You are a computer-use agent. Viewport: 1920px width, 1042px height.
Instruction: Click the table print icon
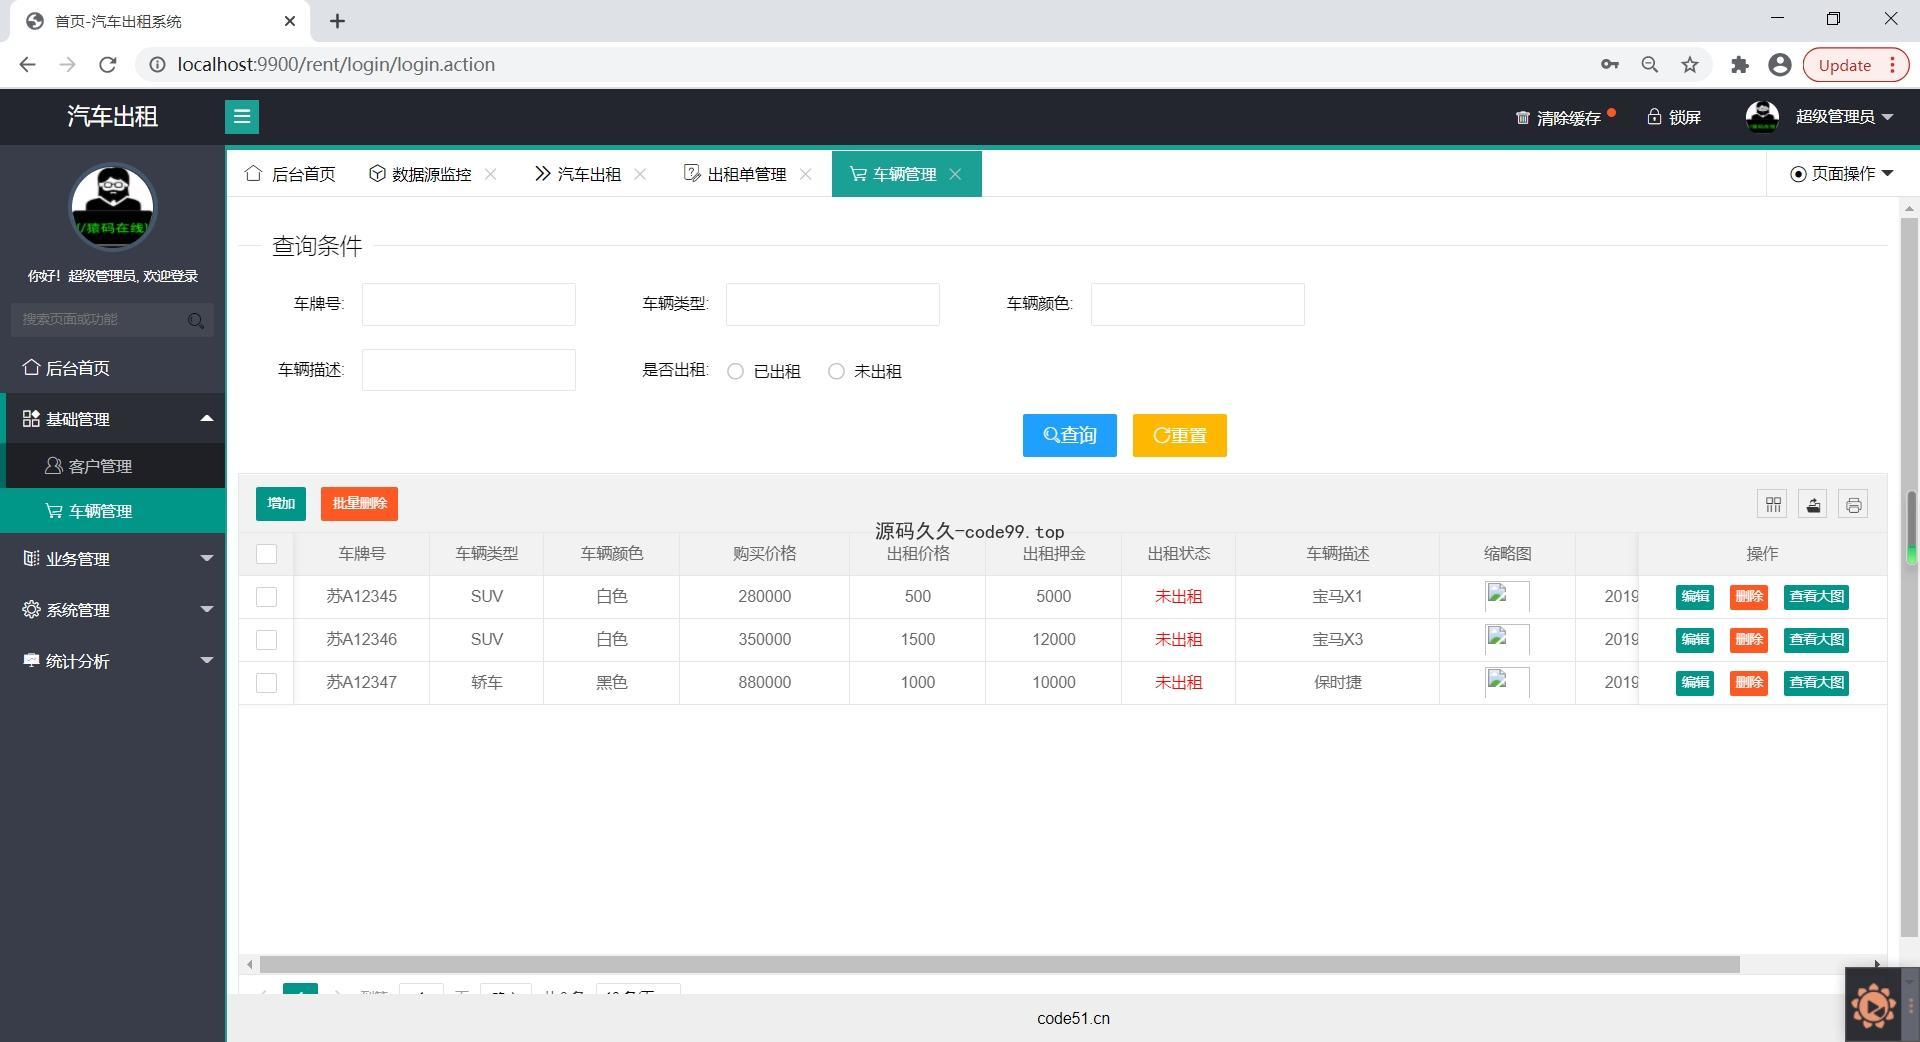coord(1853,505)
